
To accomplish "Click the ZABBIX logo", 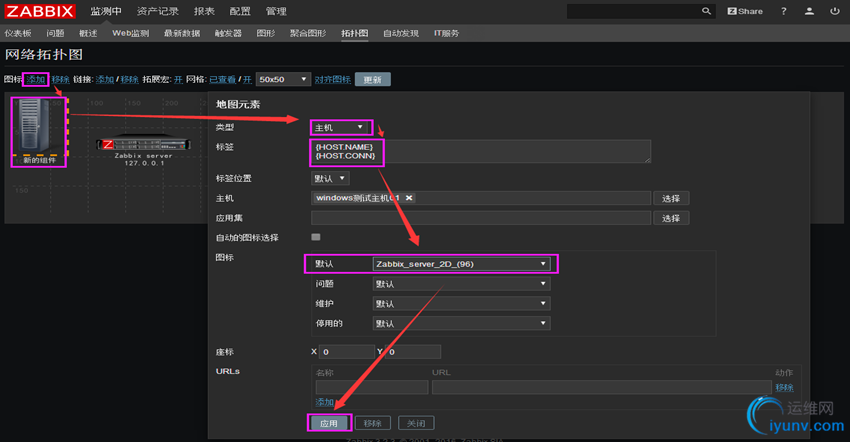I will point(40,11).
